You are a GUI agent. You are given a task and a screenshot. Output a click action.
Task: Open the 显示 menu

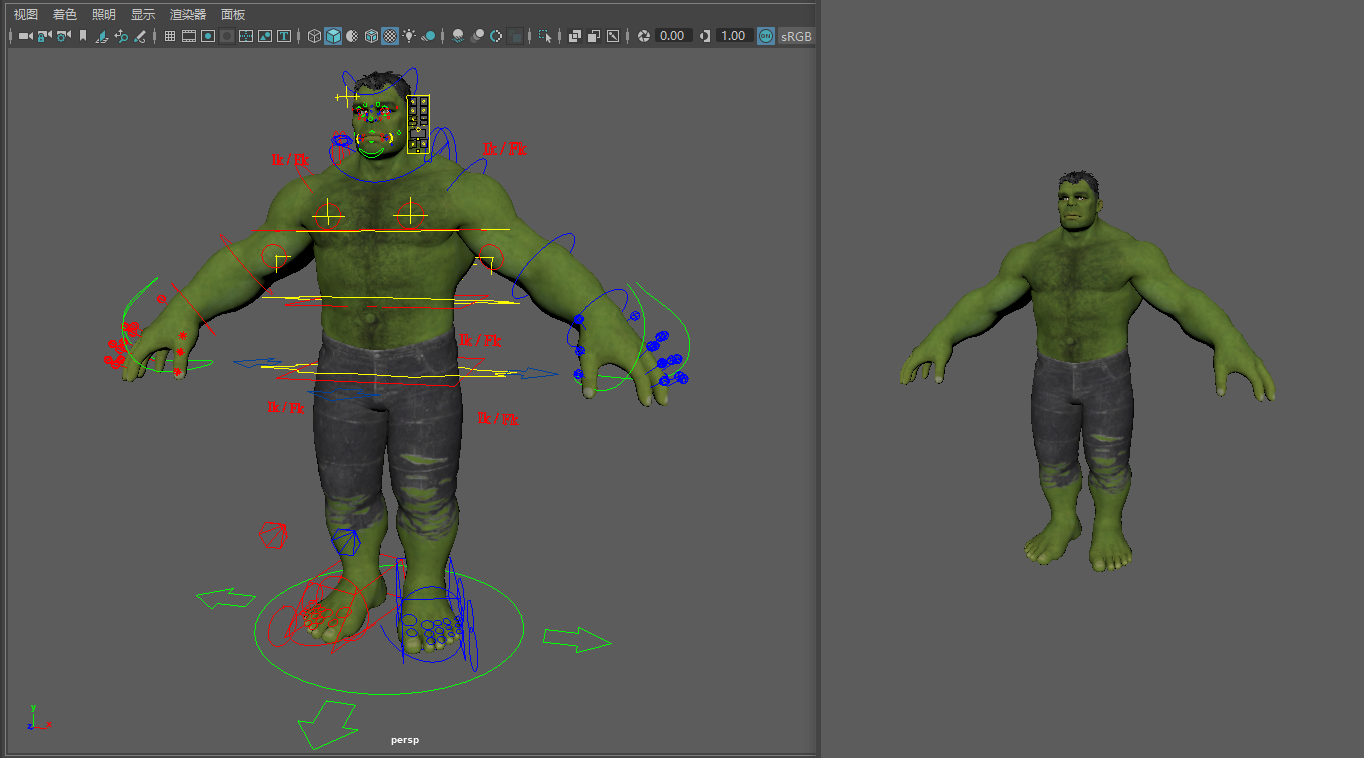(x=142, y=14)
